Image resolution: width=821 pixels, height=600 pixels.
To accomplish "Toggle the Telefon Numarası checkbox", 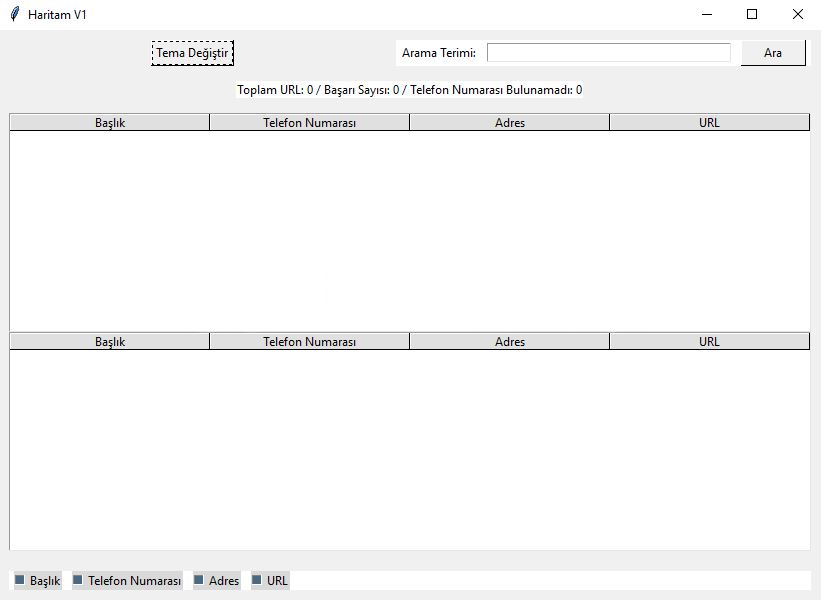I will pyautogui.click(x=127, y=580).
